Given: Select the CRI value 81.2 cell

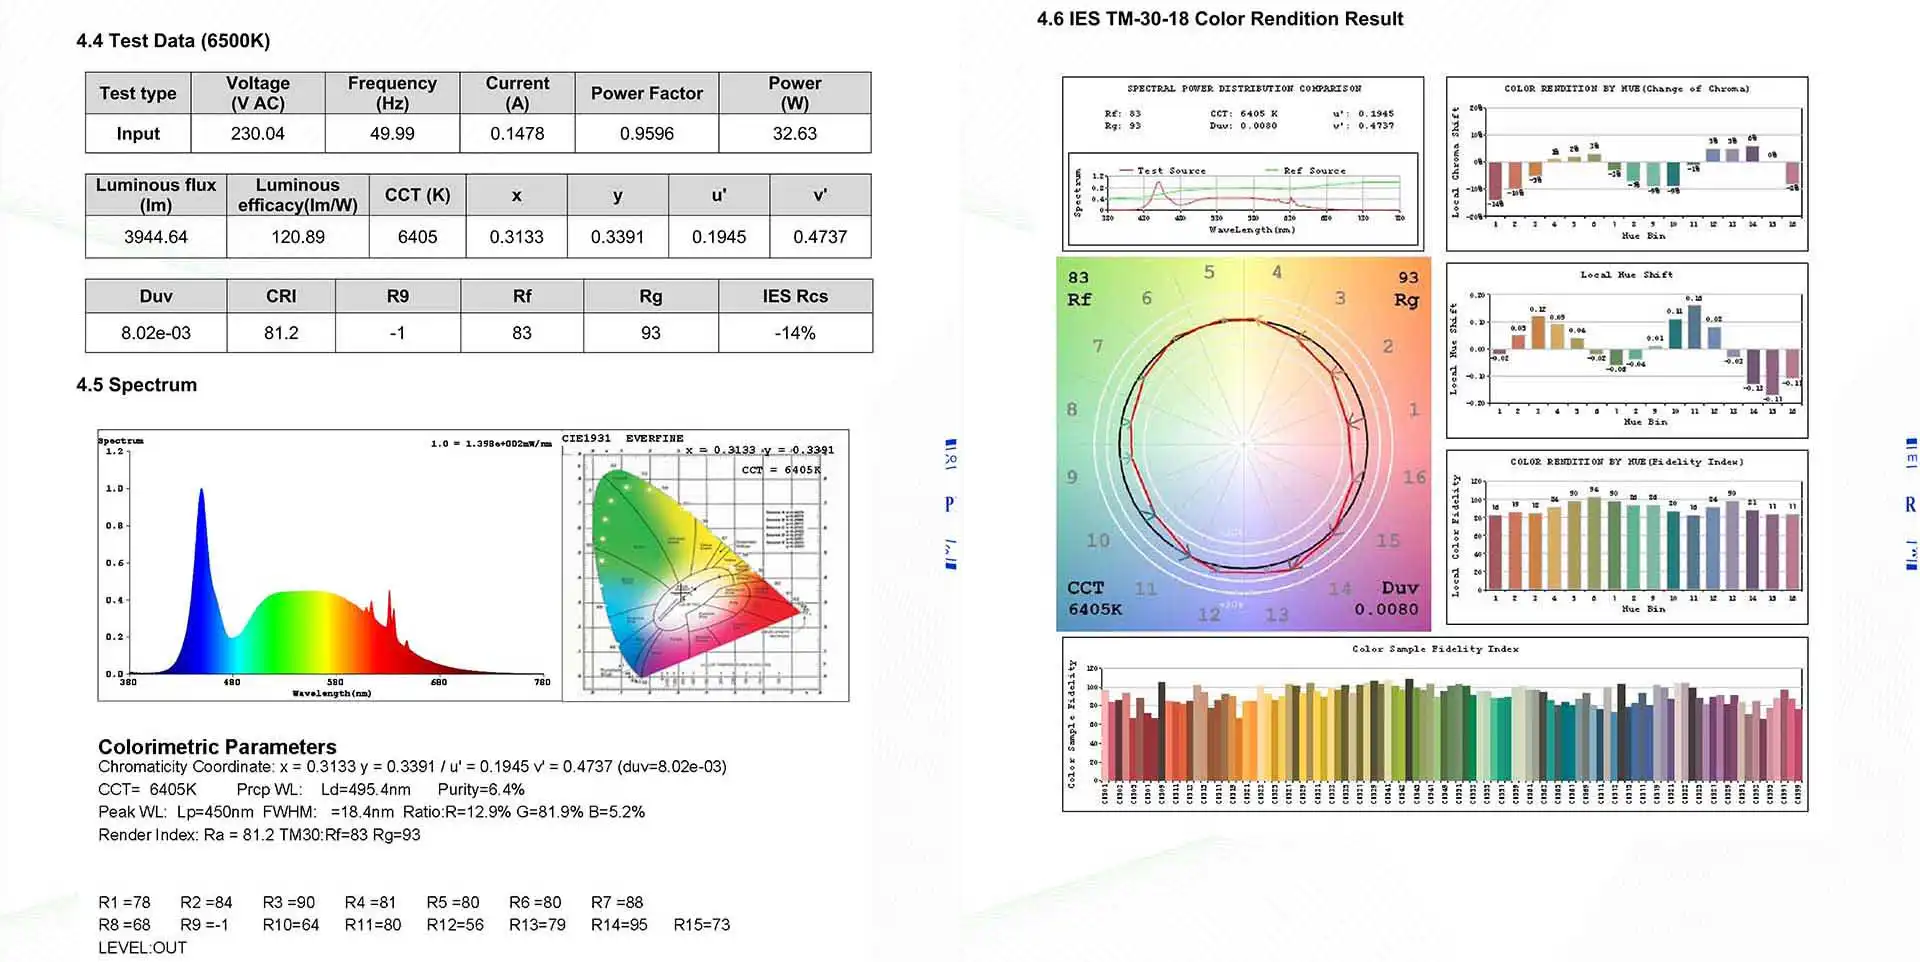Looking at the screenshot, I should [x=281, y=333].
